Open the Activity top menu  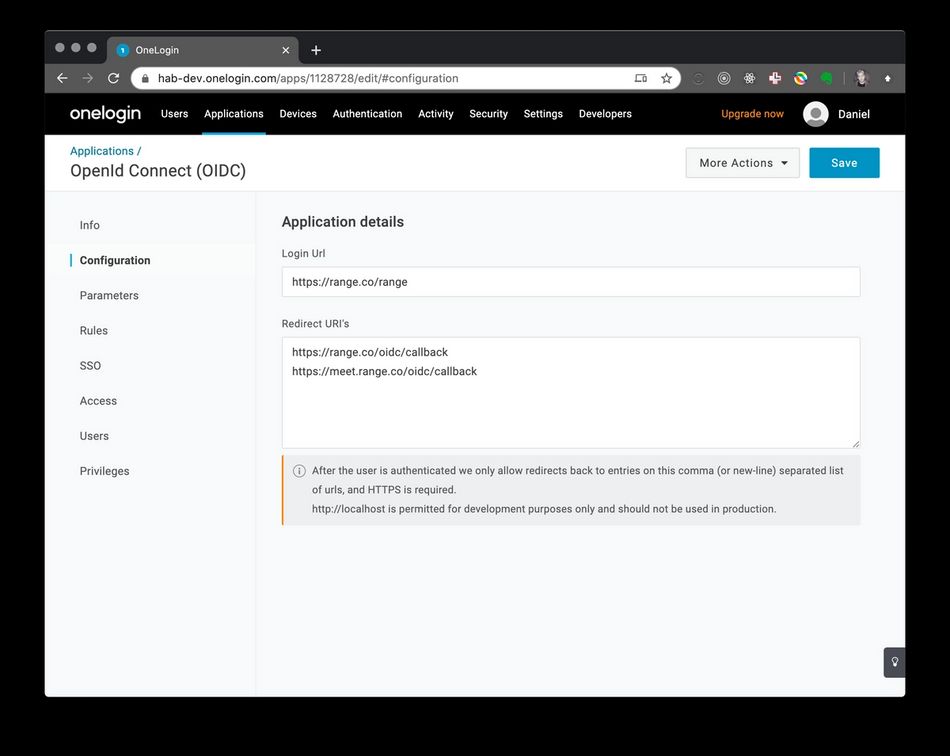[x=436, y=114]
